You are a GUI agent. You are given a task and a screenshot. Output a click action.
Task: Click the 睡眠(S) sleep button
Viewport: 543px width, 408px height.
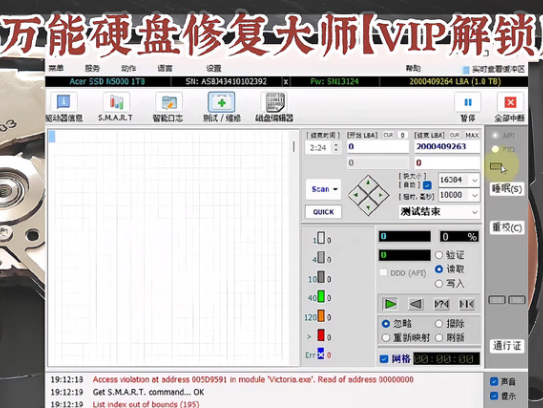coord(507,189)
